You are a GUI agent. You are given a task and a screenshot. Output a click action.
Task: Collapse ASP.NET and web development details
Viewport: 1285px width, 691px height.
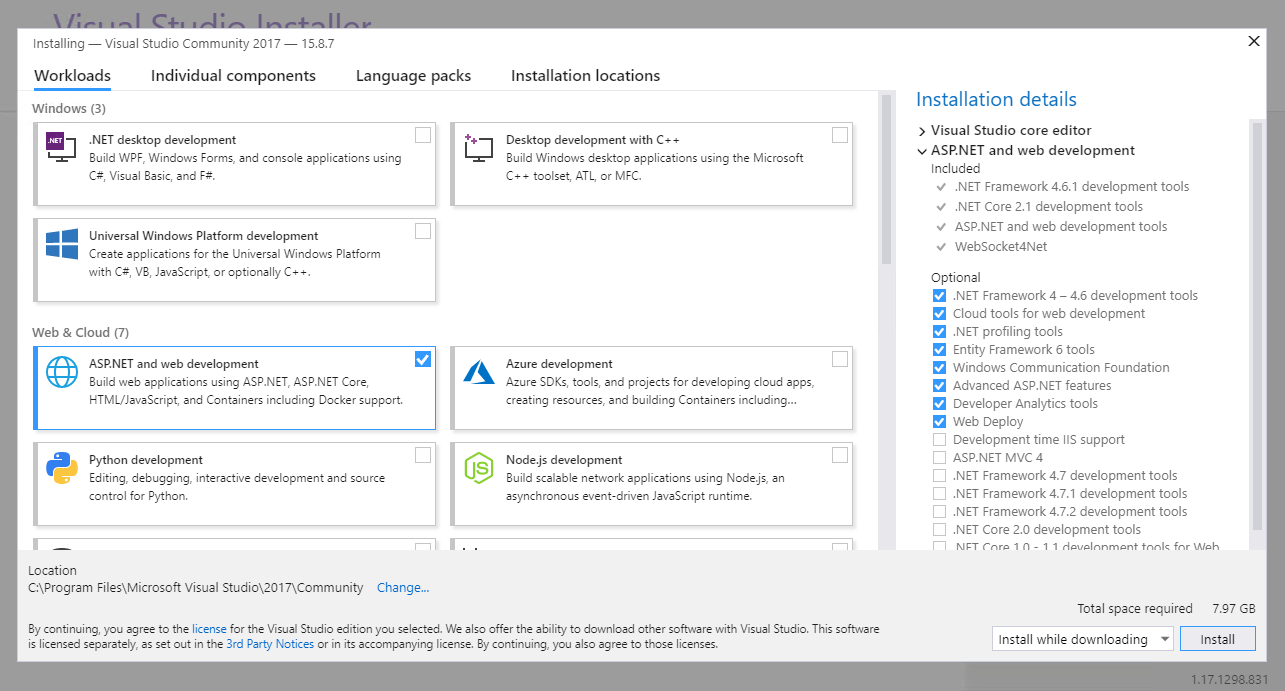[922, 151]
